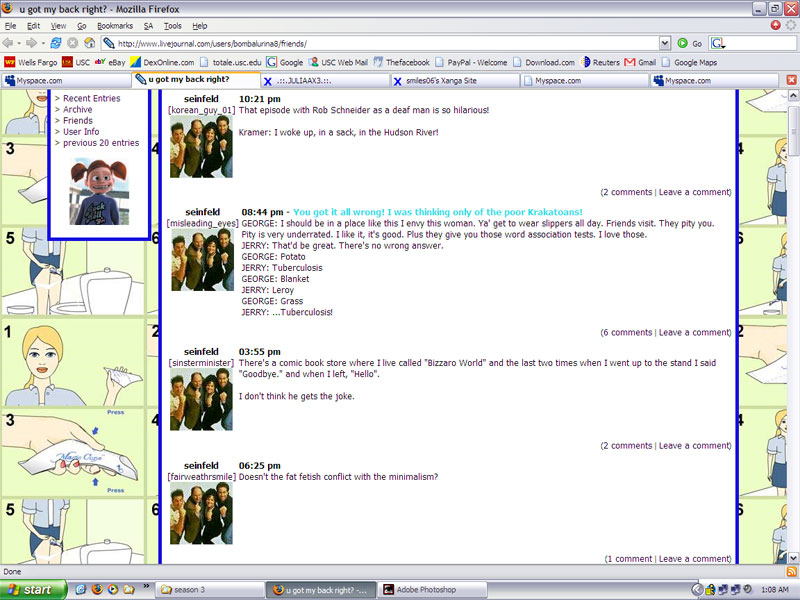Click the page scrollbar down arrow
This screenshot has width=800, height=600.
[793, 558]
